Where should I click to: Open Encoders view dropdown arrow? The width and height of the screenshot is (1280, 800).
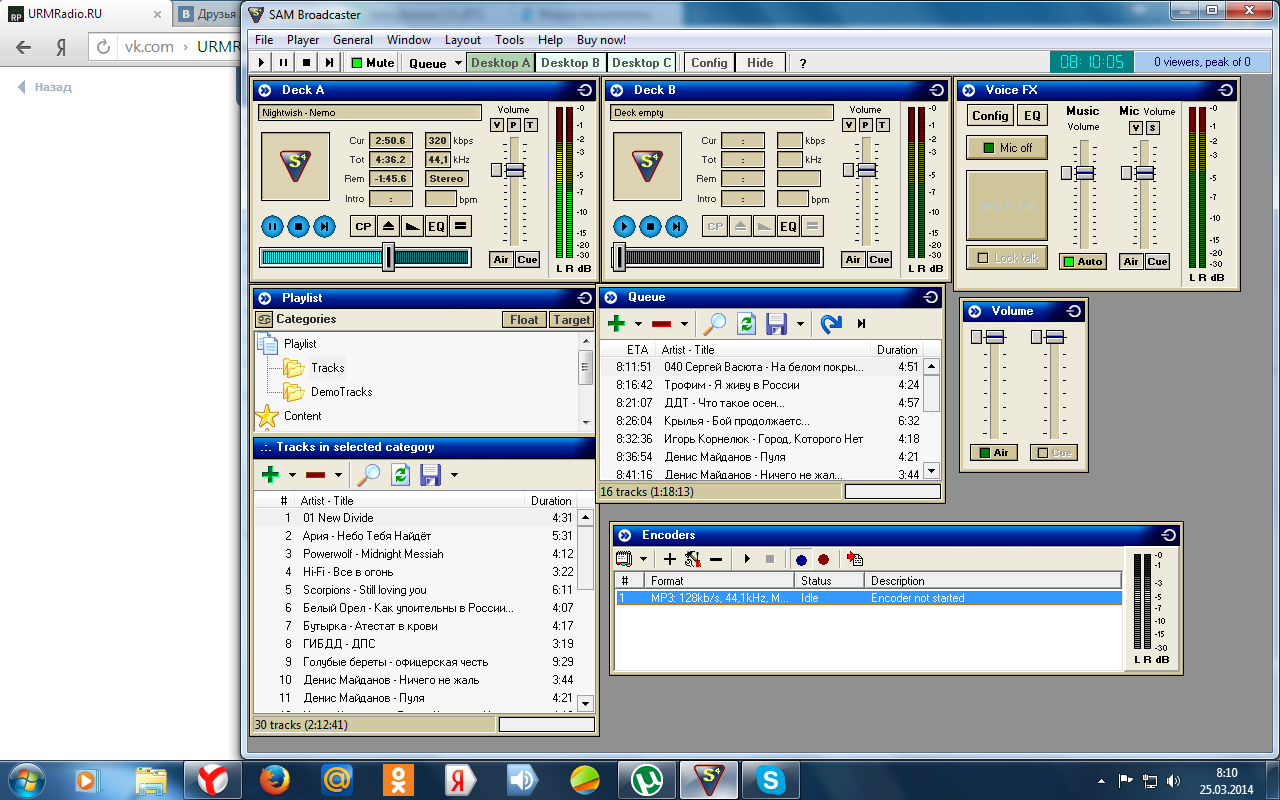tap(643, 559)
